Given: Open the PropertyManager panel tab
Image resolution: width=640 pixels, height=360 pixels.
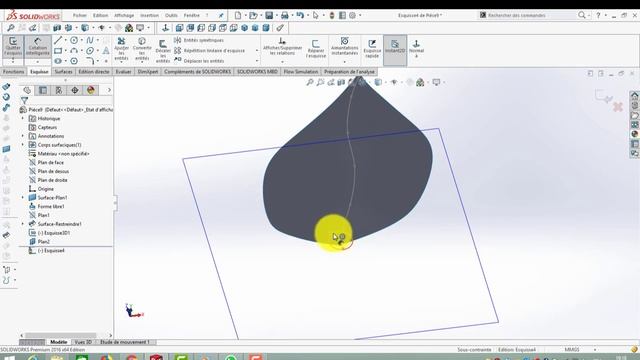Looking at the screenshot, I should coord(43,90).
